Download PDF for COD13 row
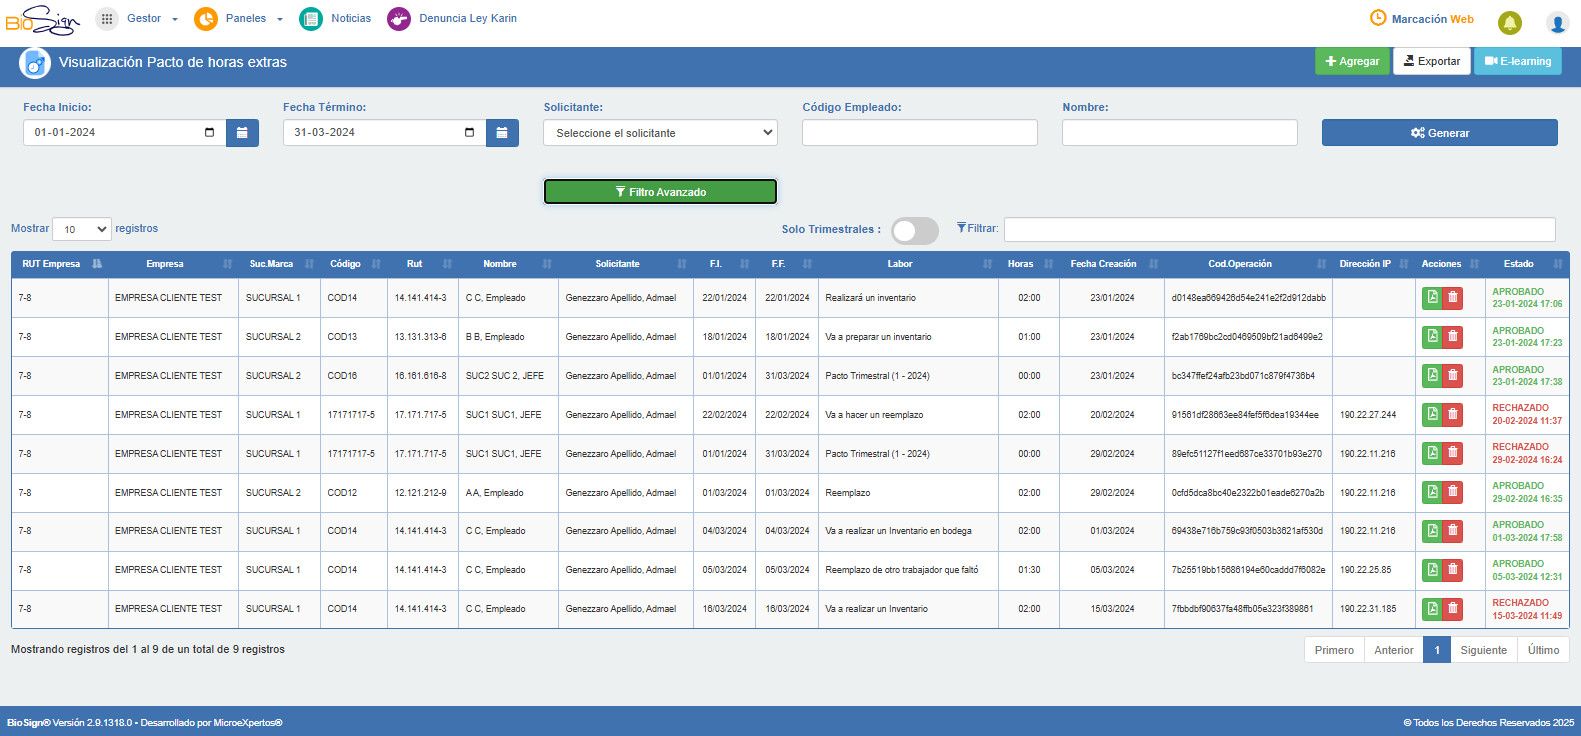This screenshot has height=736, width=1581. 1432,336
